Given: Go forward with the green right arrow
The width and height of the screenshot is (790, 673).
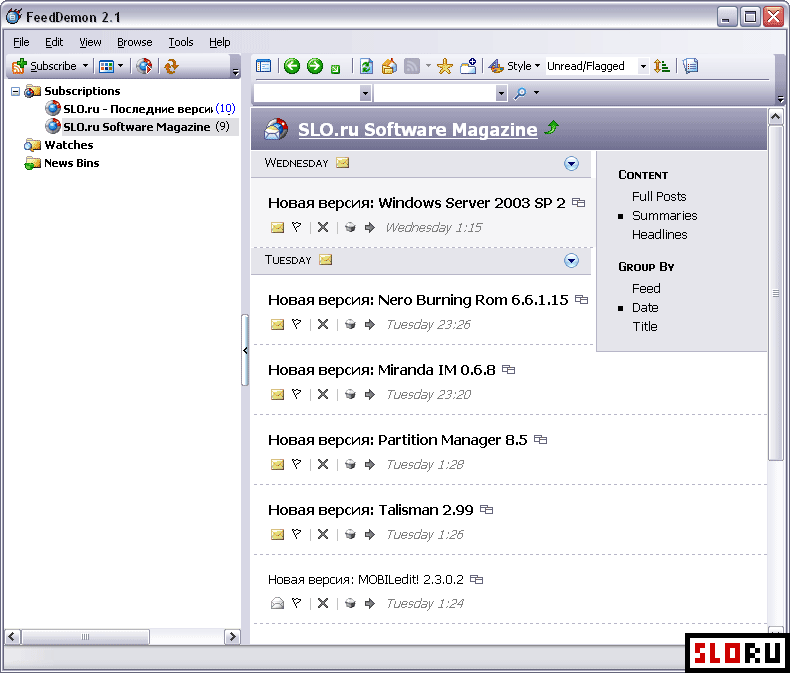Looking at the screenshot, I should (x=315, y=66).
